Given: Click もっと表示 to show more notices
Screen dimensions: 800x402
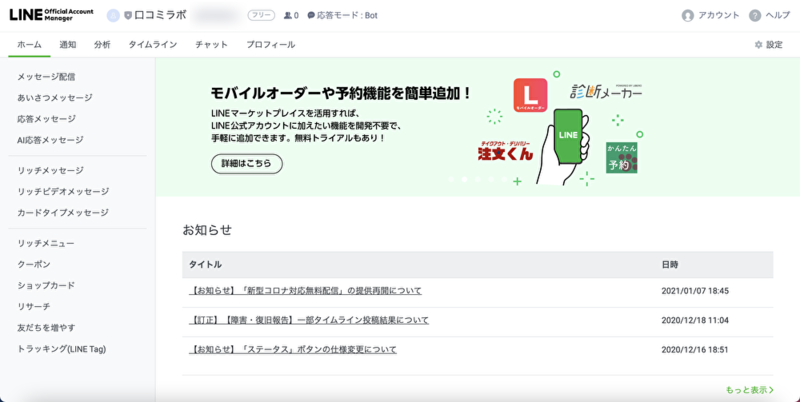Looking at the screenshot, I should (x=749, y=390).
